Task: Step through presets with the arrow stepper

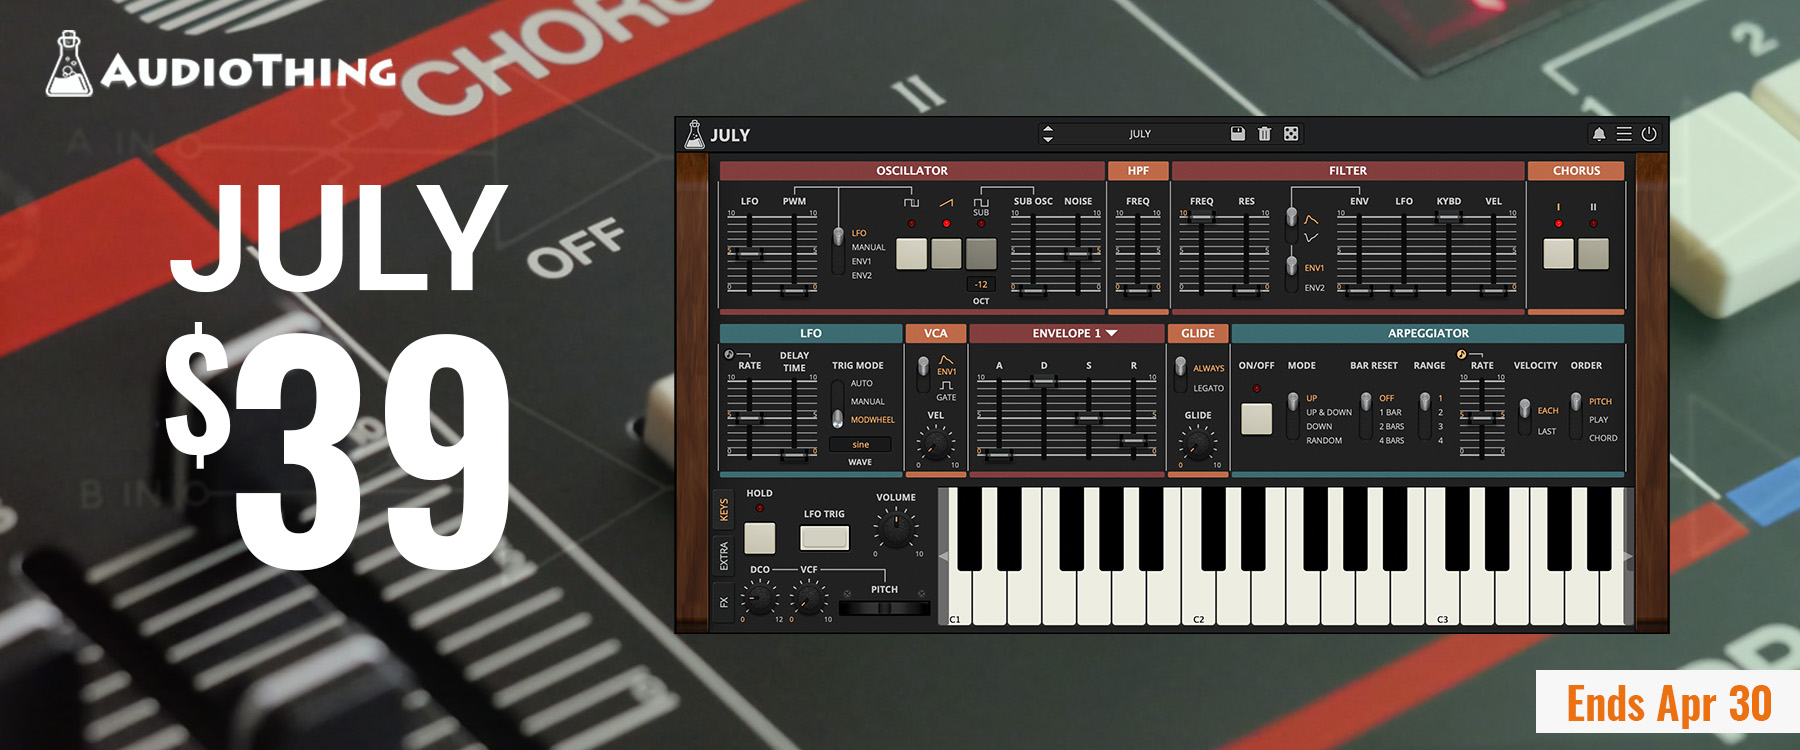Action: point(1047,134)
